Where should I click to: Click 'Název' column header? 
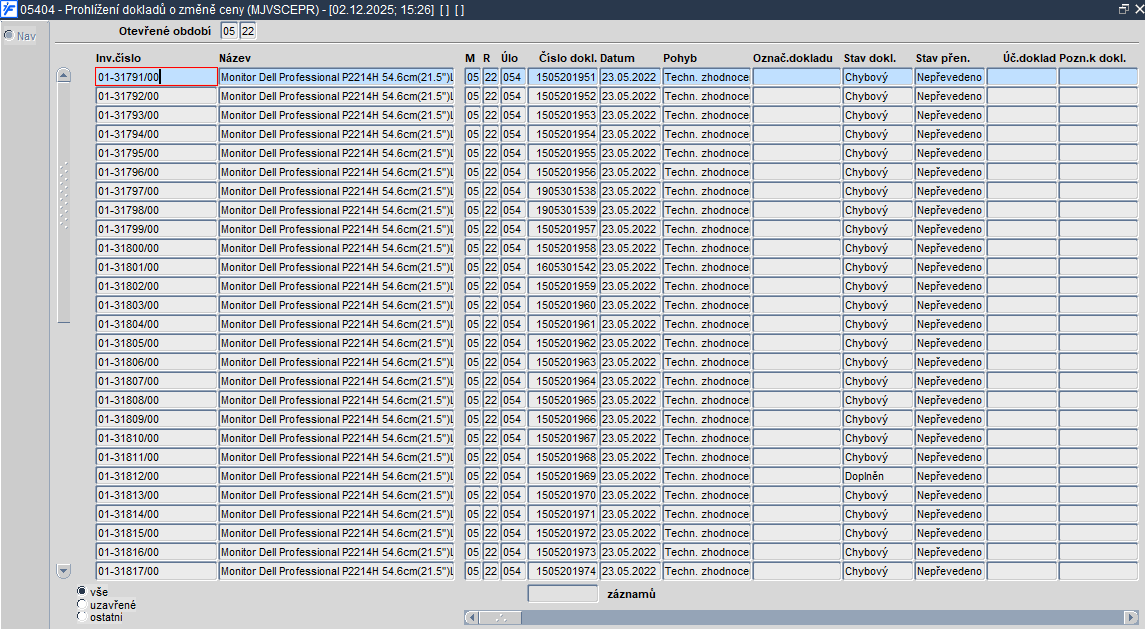click(235, 58)
